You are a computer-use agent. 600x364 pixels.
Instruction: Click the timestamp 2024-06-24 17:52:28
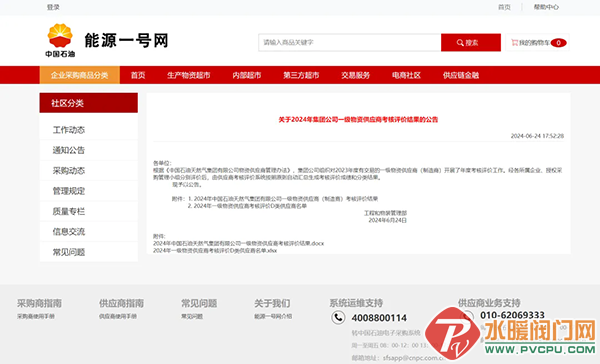[x=537, y=136]
